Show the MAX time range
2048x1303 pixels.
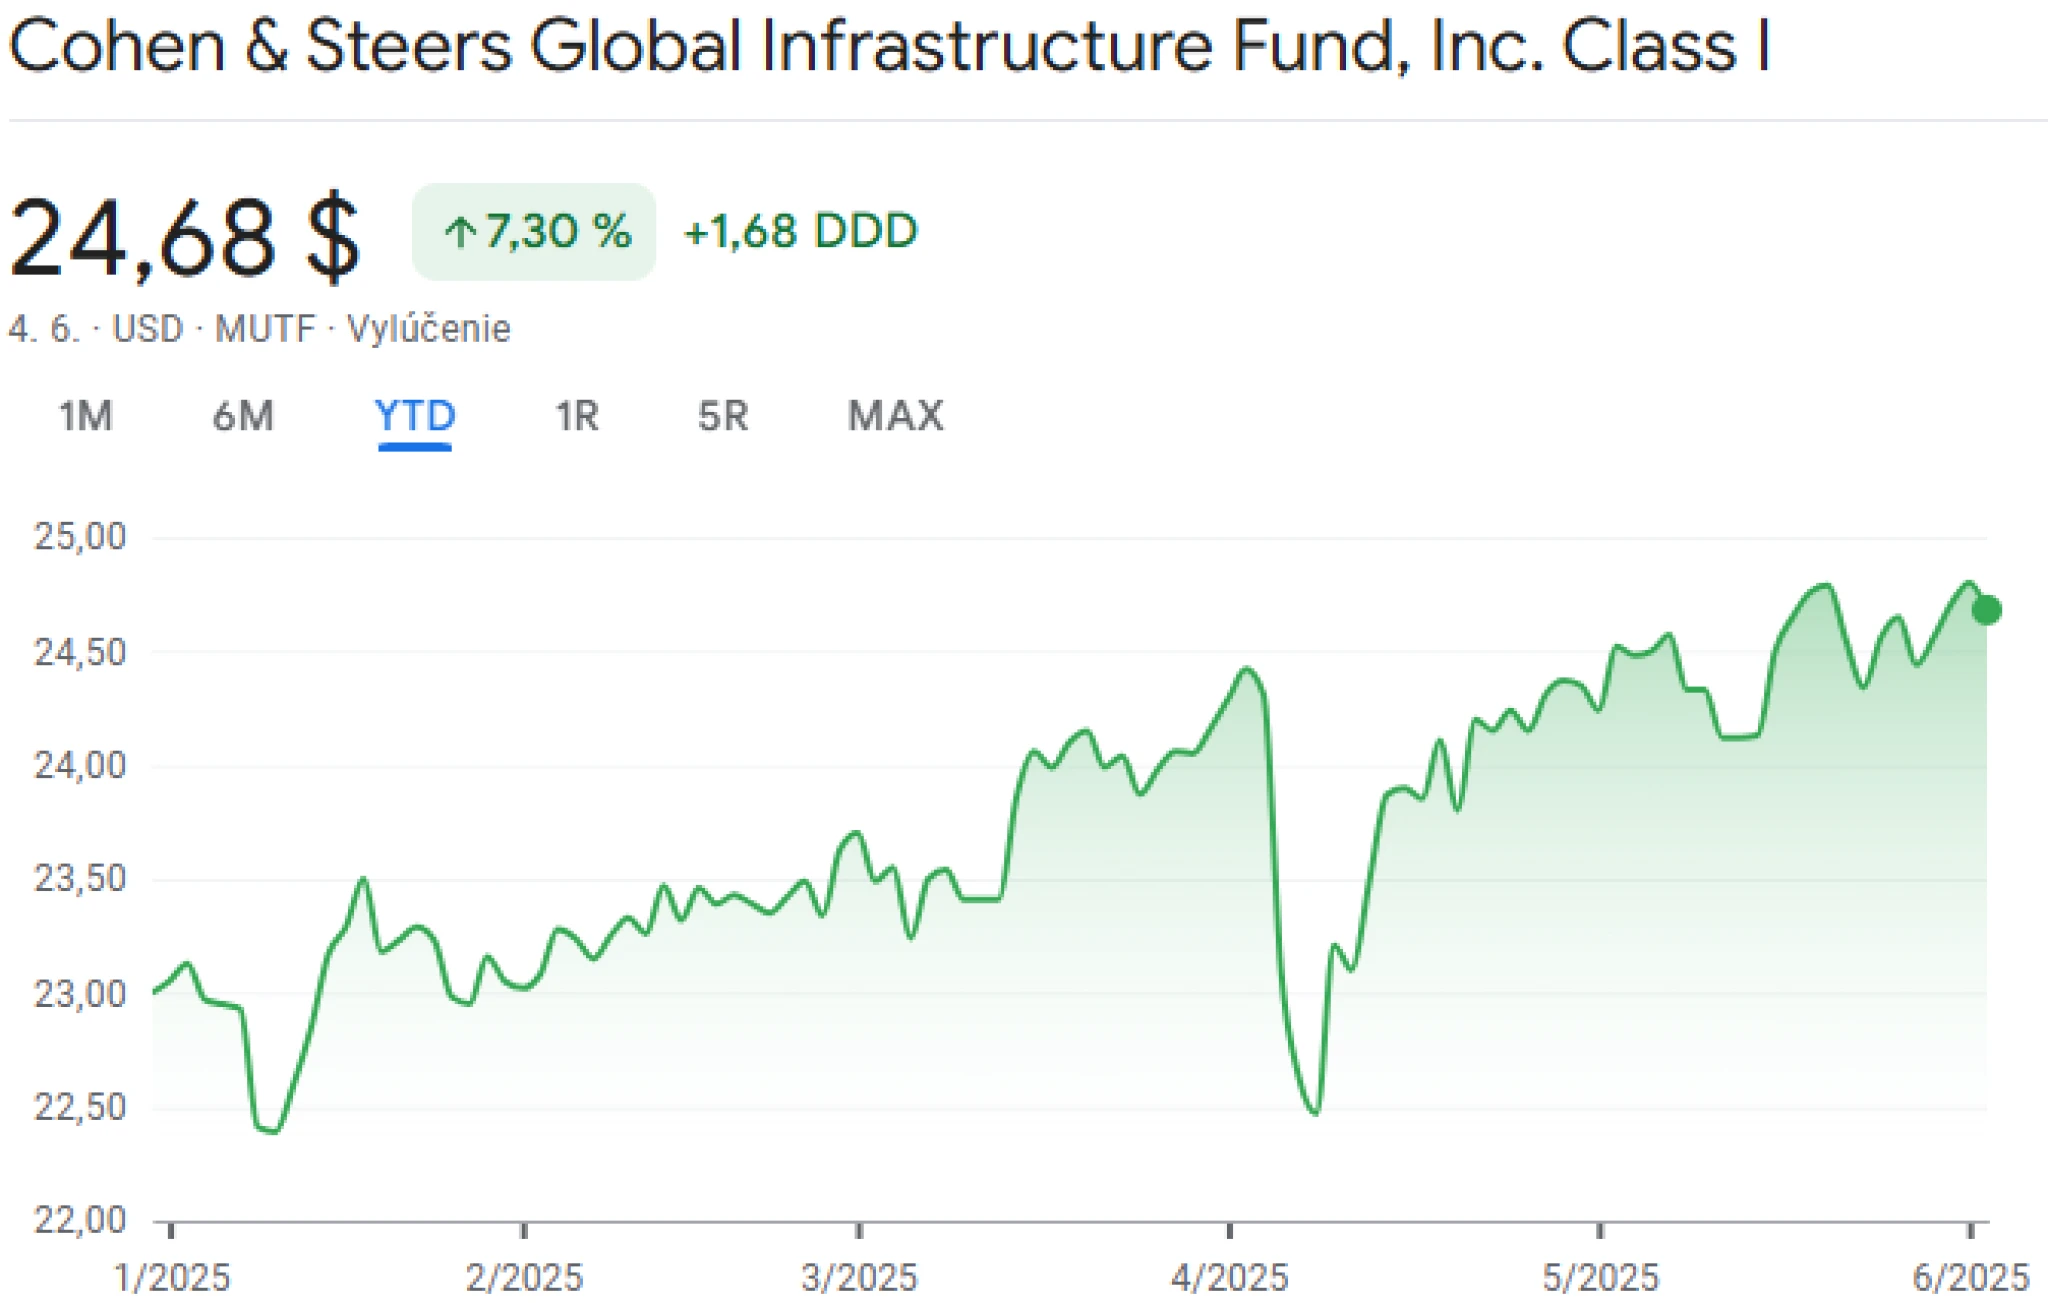(896, 415)
